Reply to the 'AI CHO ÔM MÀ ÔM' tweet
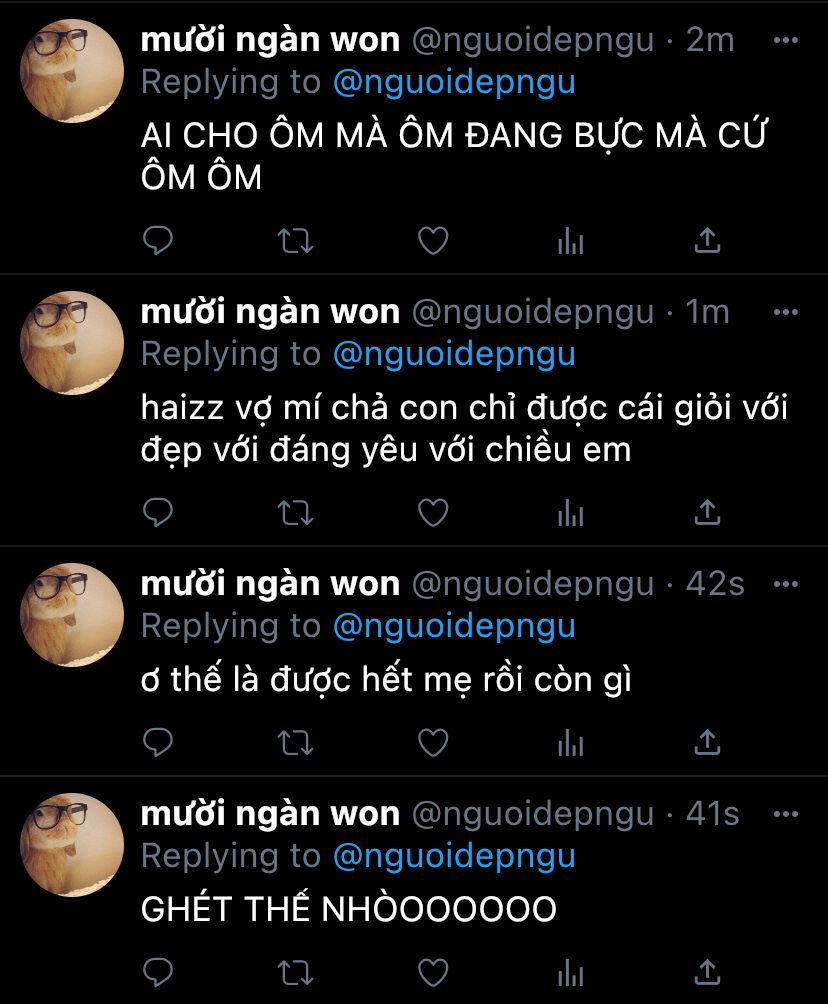This screenshot has height=1004, width=828. coord(158,241)
